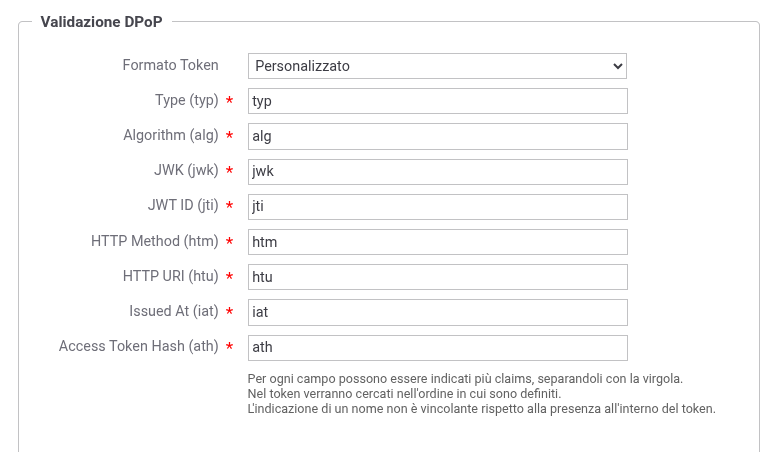Click the HTTP URI (htu) text field
Screen dimensions: 771x452
437,277
